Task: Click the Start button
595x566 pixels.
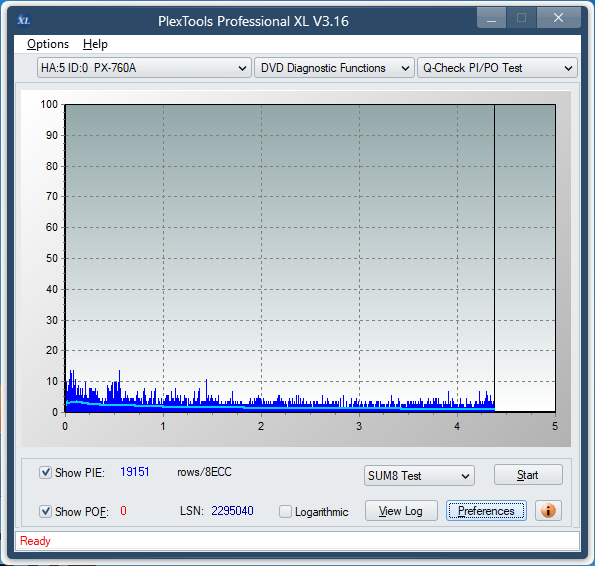Action: point(528,475)
